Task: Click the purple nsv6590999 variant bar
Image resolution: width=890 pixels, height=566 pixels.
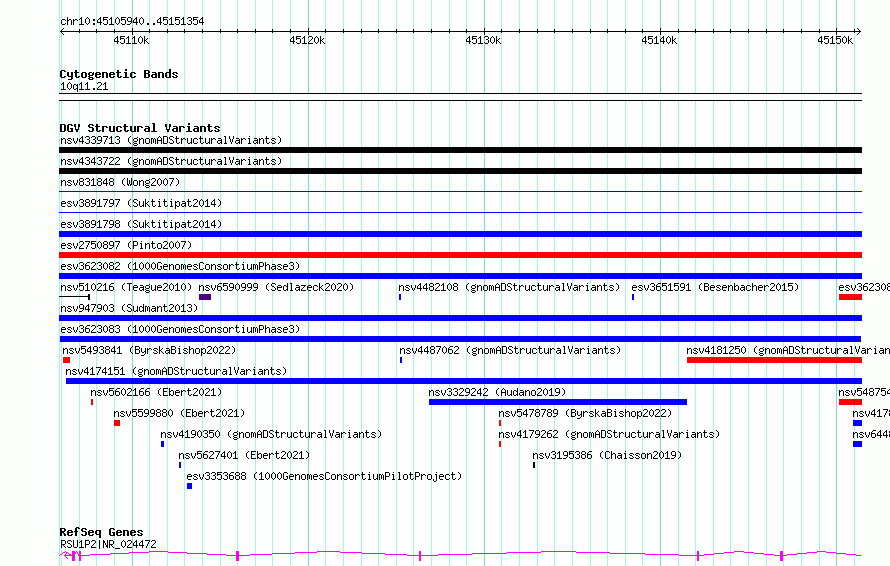Action: point(205,297)
